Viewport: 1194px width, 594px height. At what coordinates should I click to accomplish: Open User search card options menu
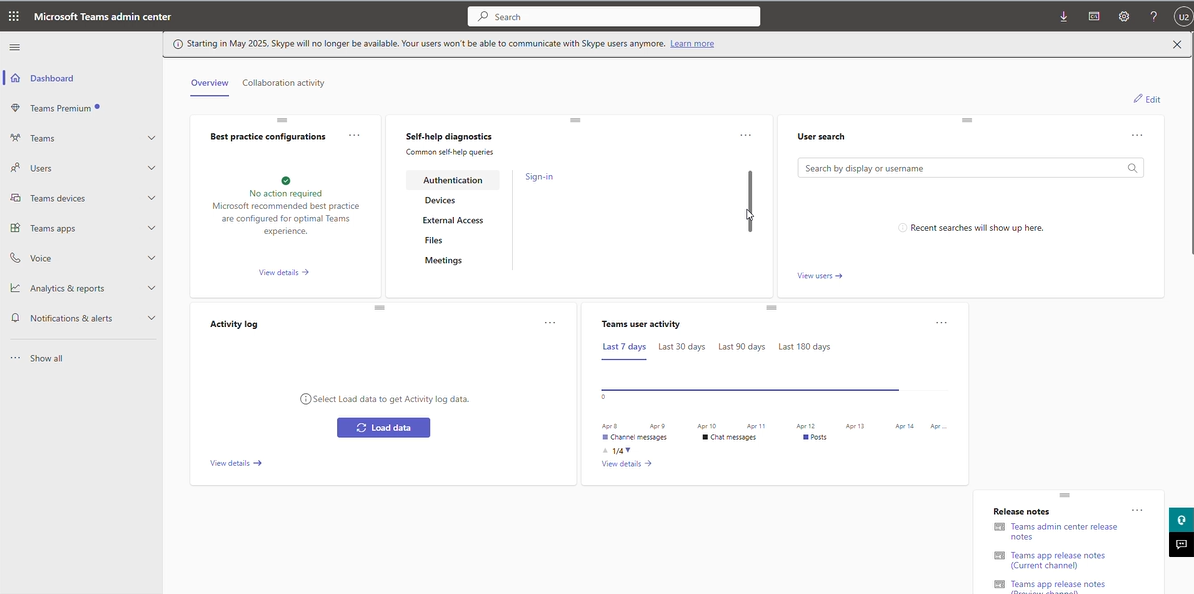pyautogui.click(x=1137, y=135)
